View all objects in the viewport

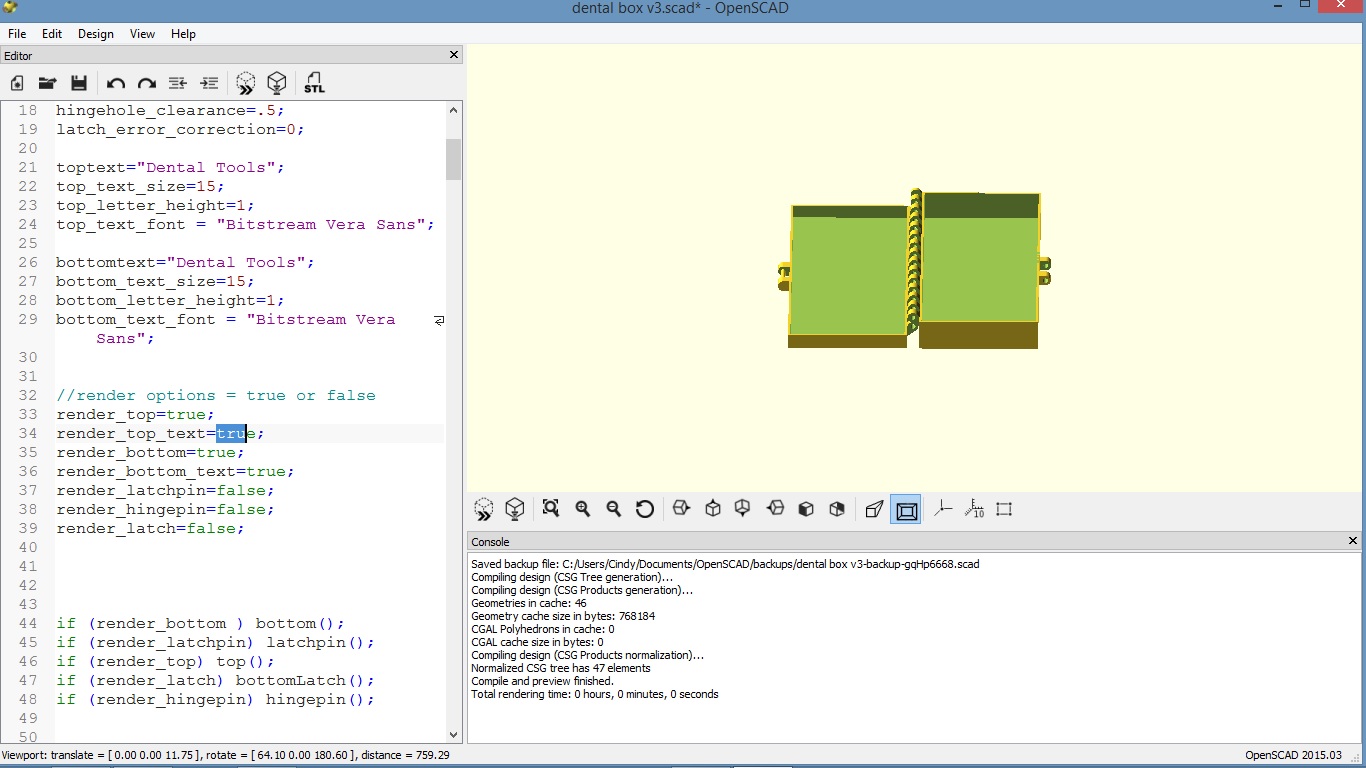(x=551, y=509)
